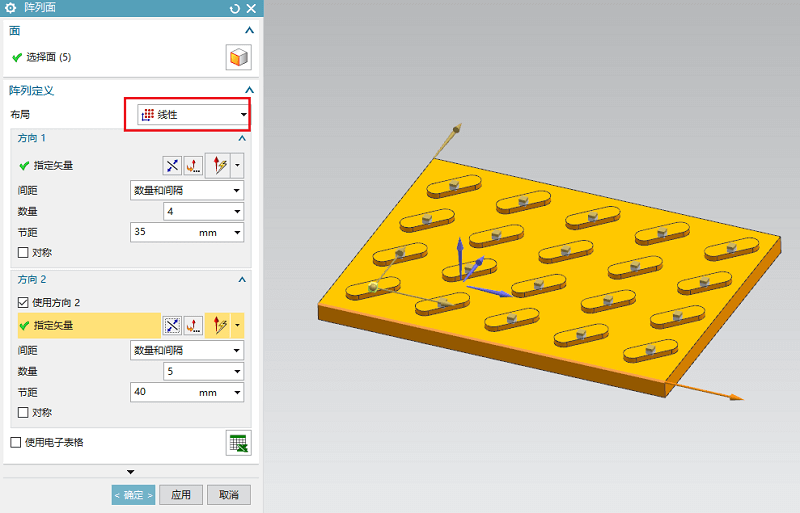Image resolution: width=800 pixels, height=513 pixels.
Task: Click the select-face cube icon
Action: point(238,57)
